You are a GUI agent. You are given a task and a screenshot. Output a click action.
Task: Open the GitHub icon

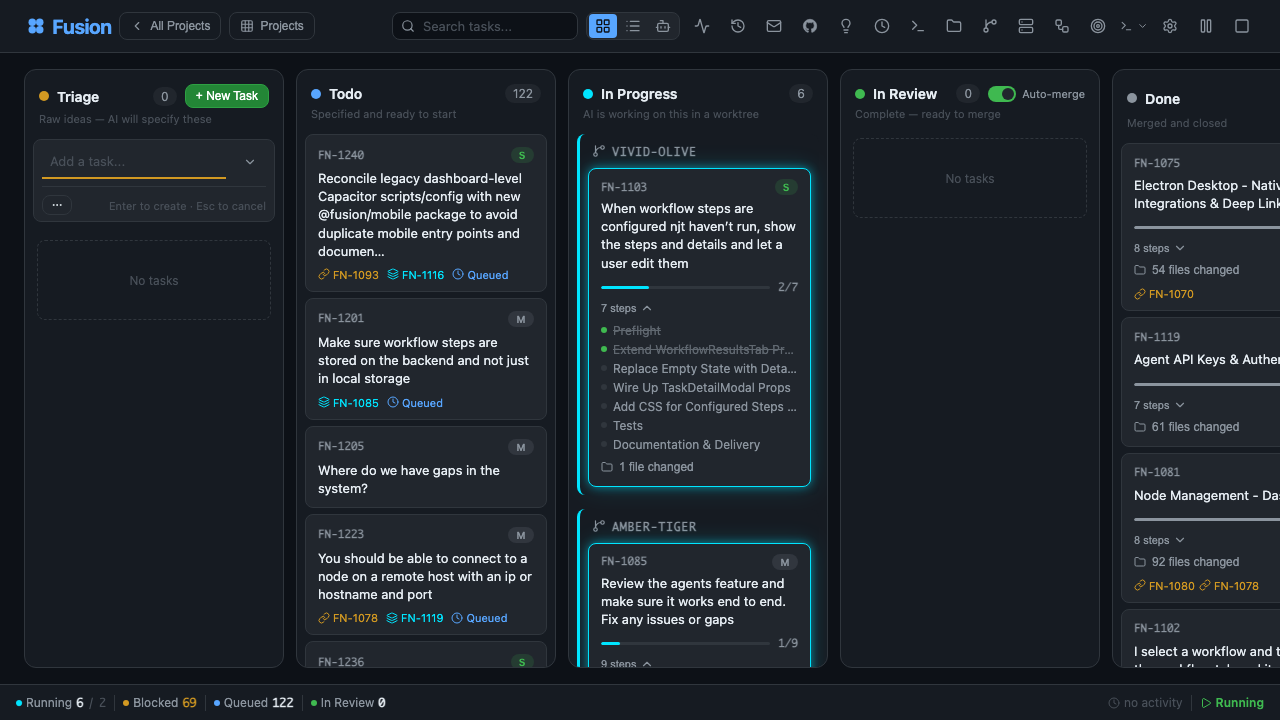[x=810, y=26]
